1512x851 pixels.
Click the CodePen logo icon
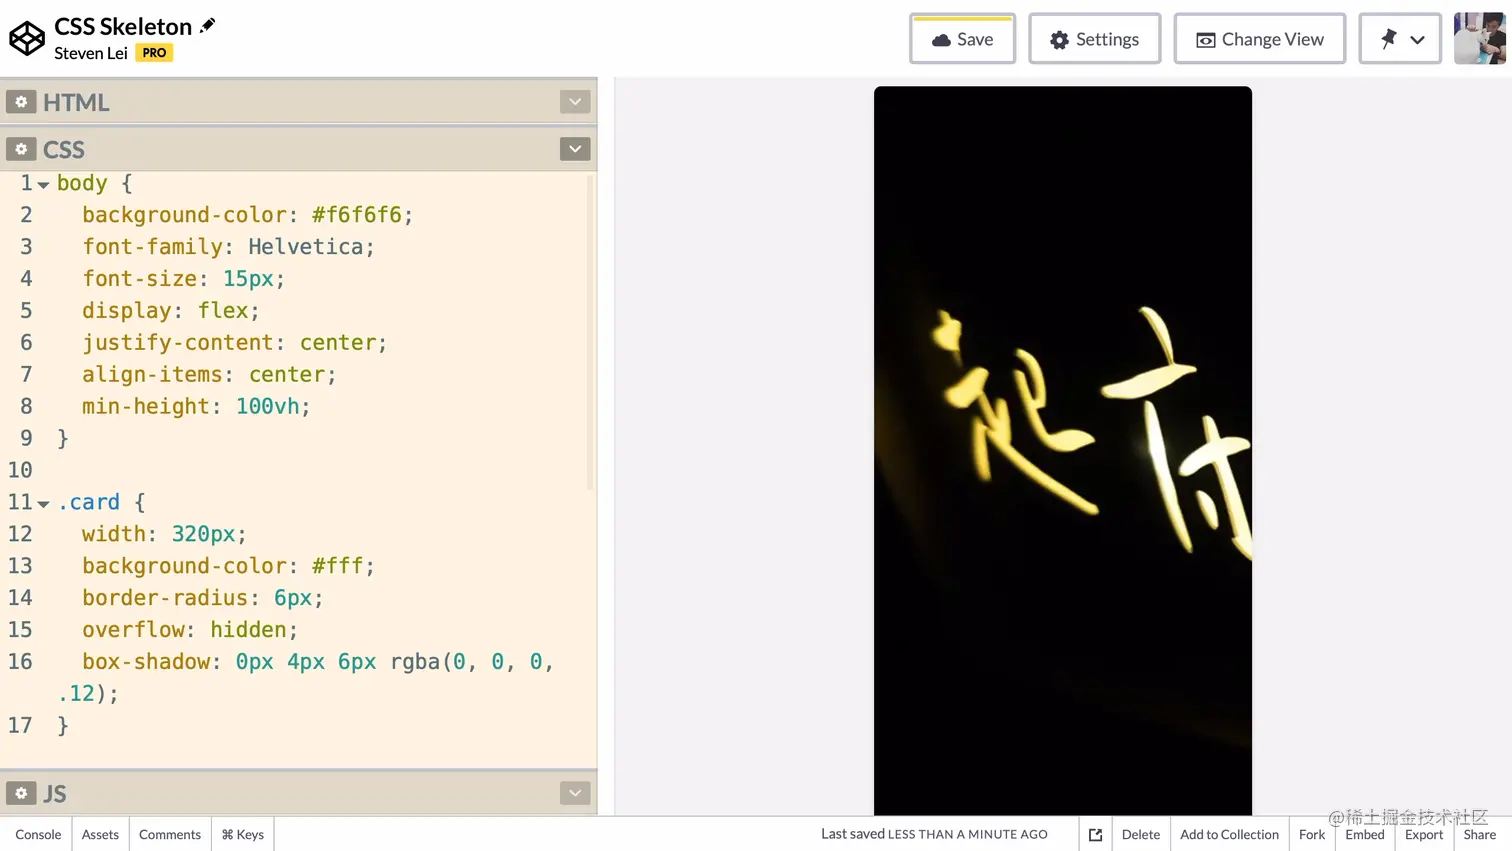tap(26, 38)
